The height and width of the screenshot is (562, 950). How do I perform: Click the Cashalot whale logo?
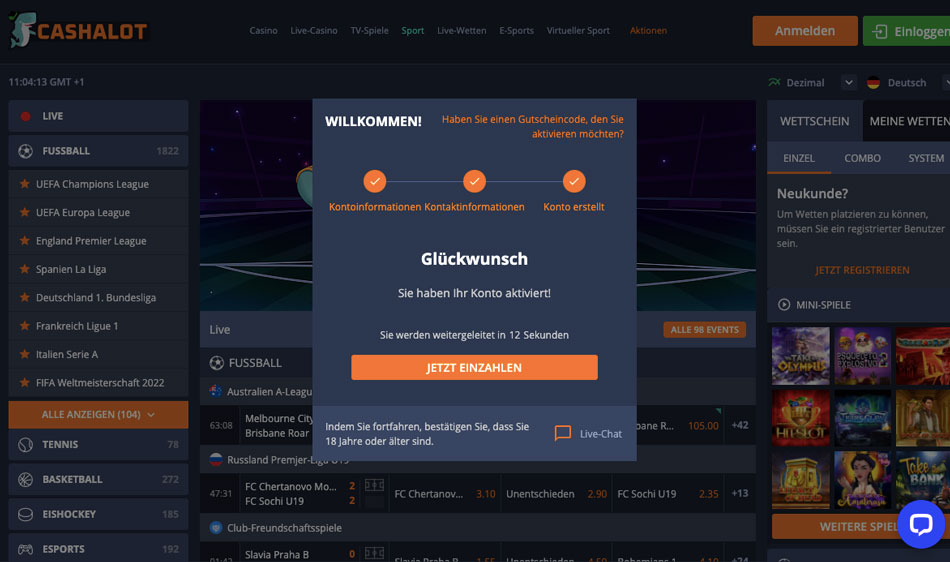pos(23,30)
